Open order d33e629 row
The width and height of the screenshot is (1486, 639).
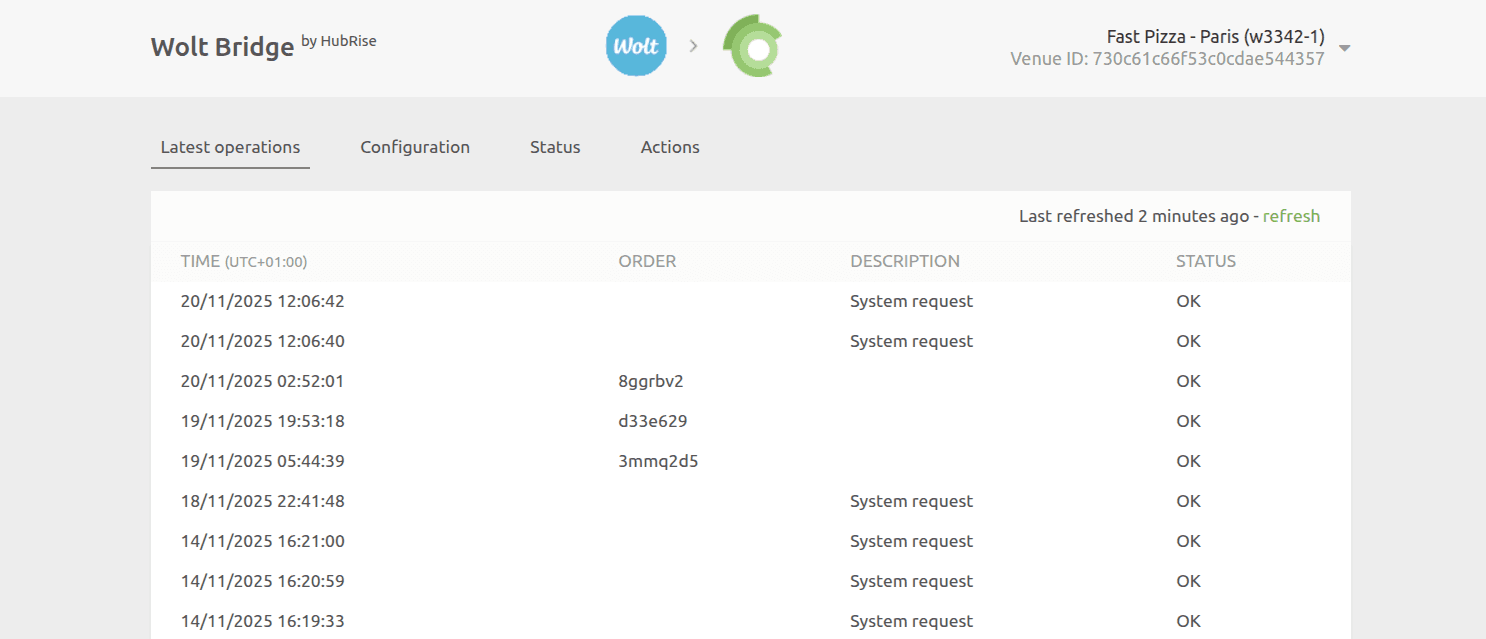pos(653,421)
